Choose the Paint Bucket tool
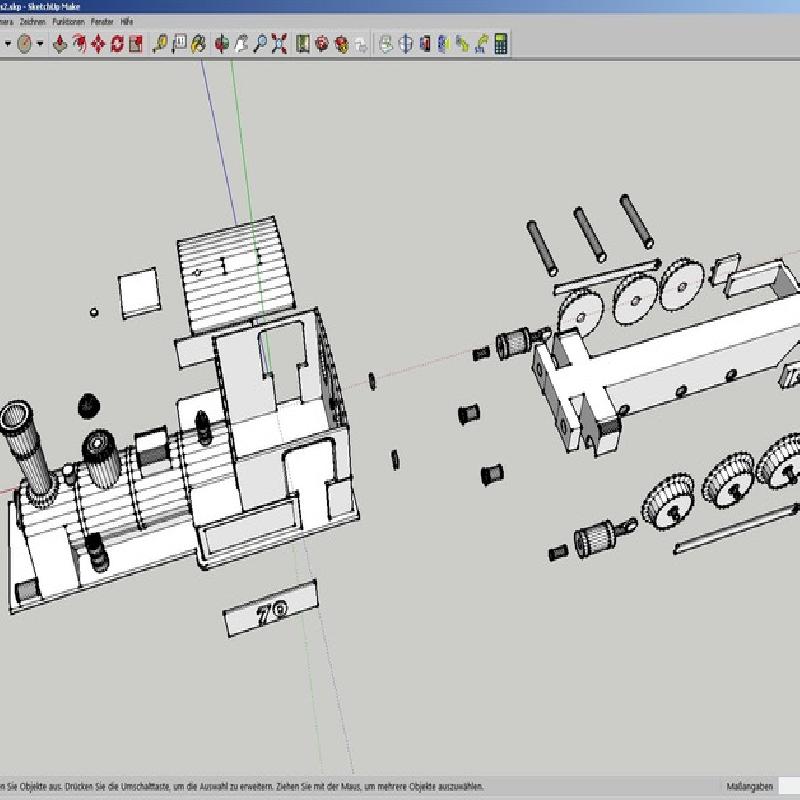This screenshot has height=800, width=800. click(198, 43)
